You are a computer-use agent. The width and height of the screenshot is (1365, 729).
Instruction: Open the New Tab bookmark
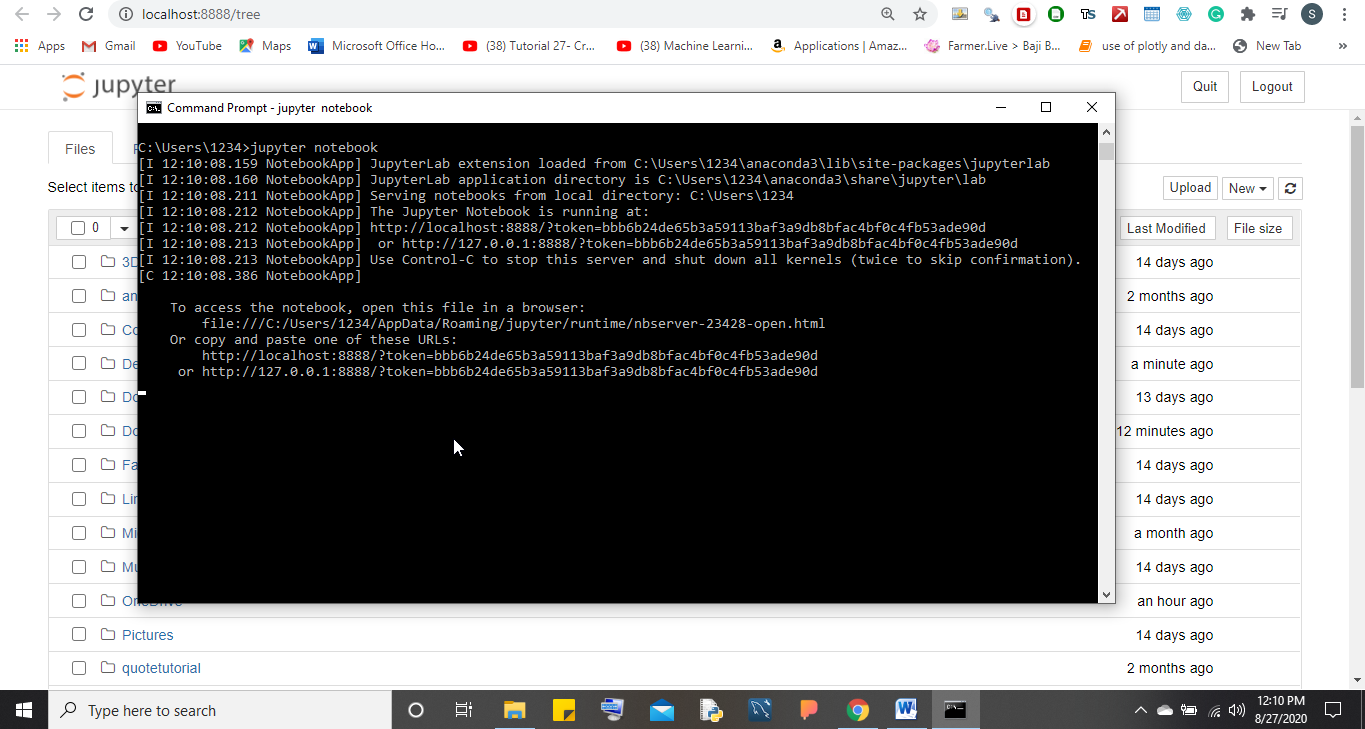1267,46
